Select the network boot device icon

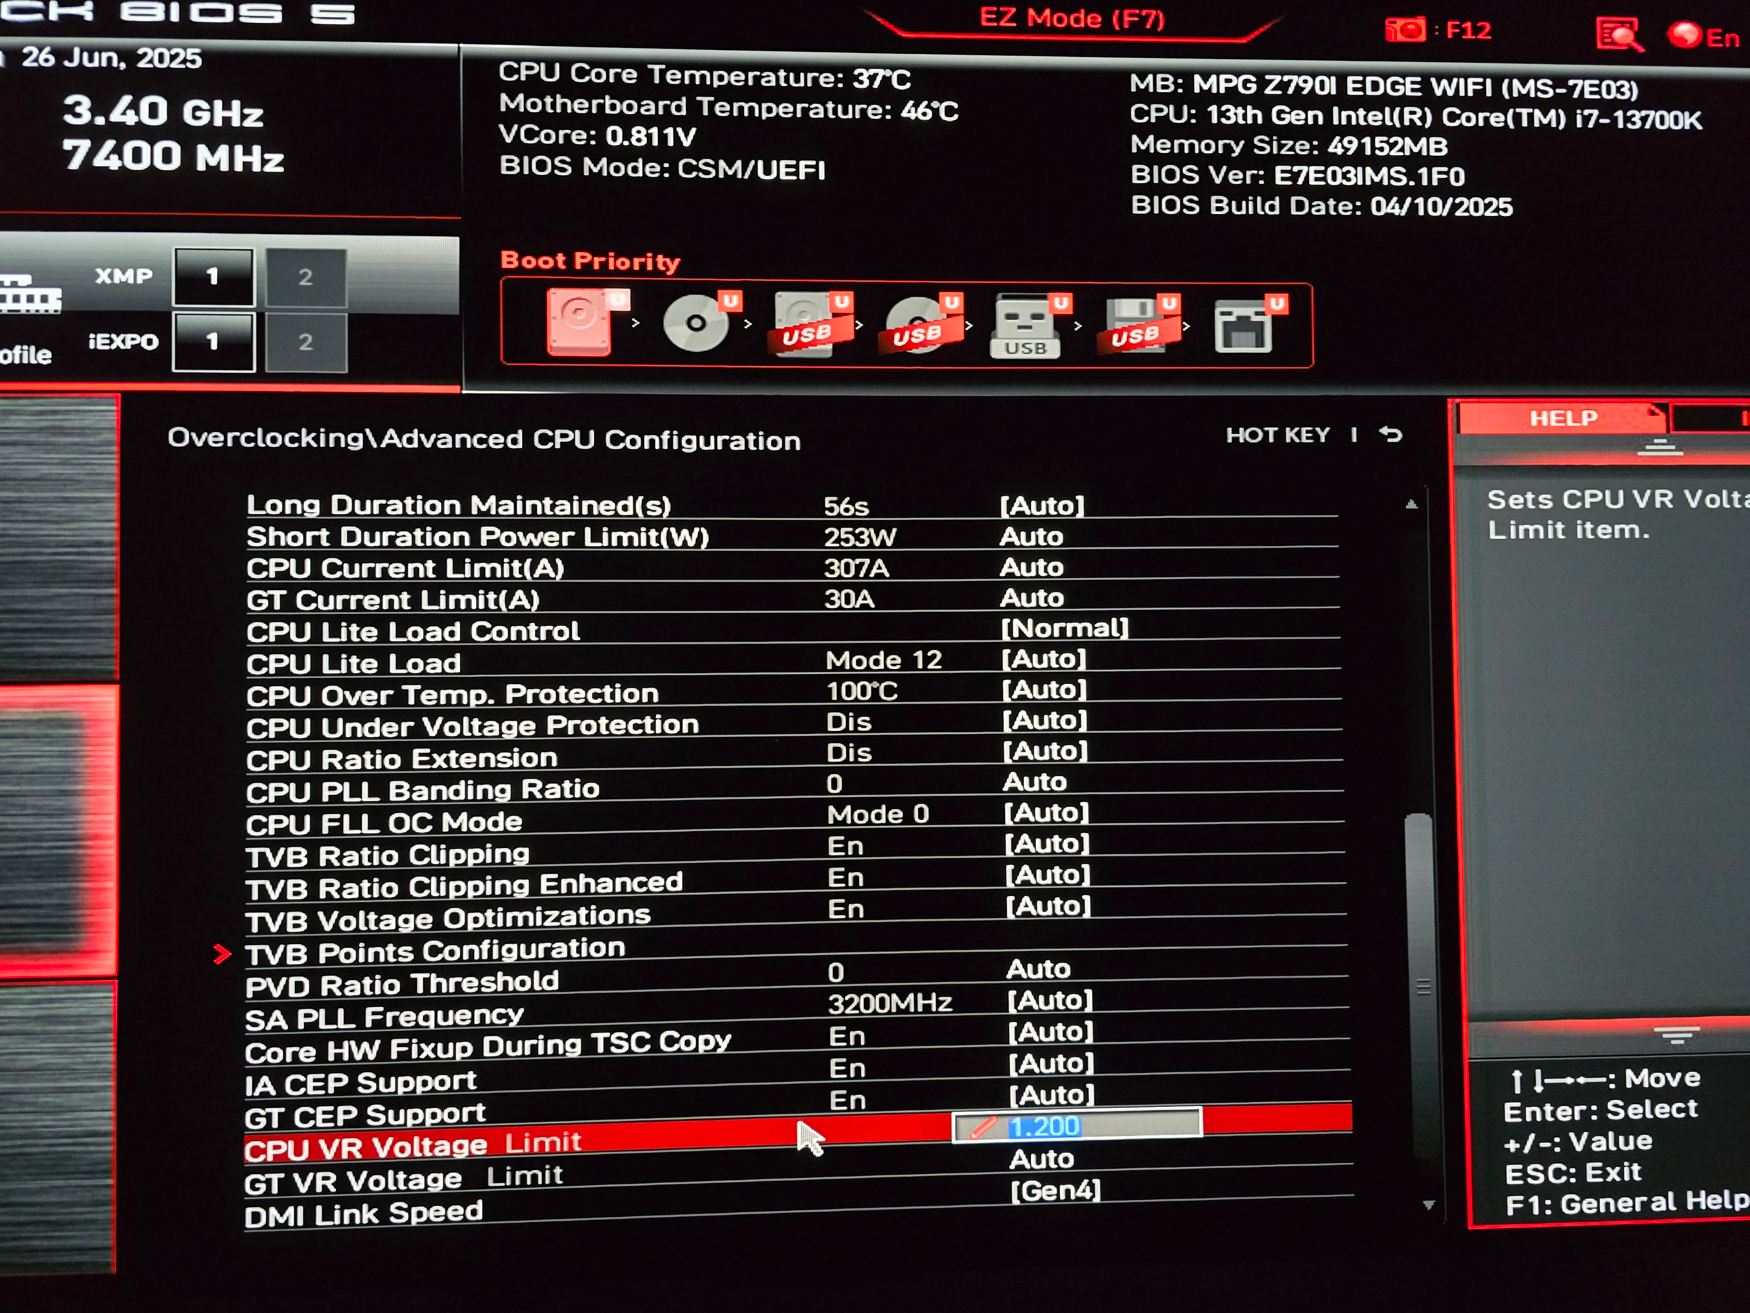pos(1246,326)
